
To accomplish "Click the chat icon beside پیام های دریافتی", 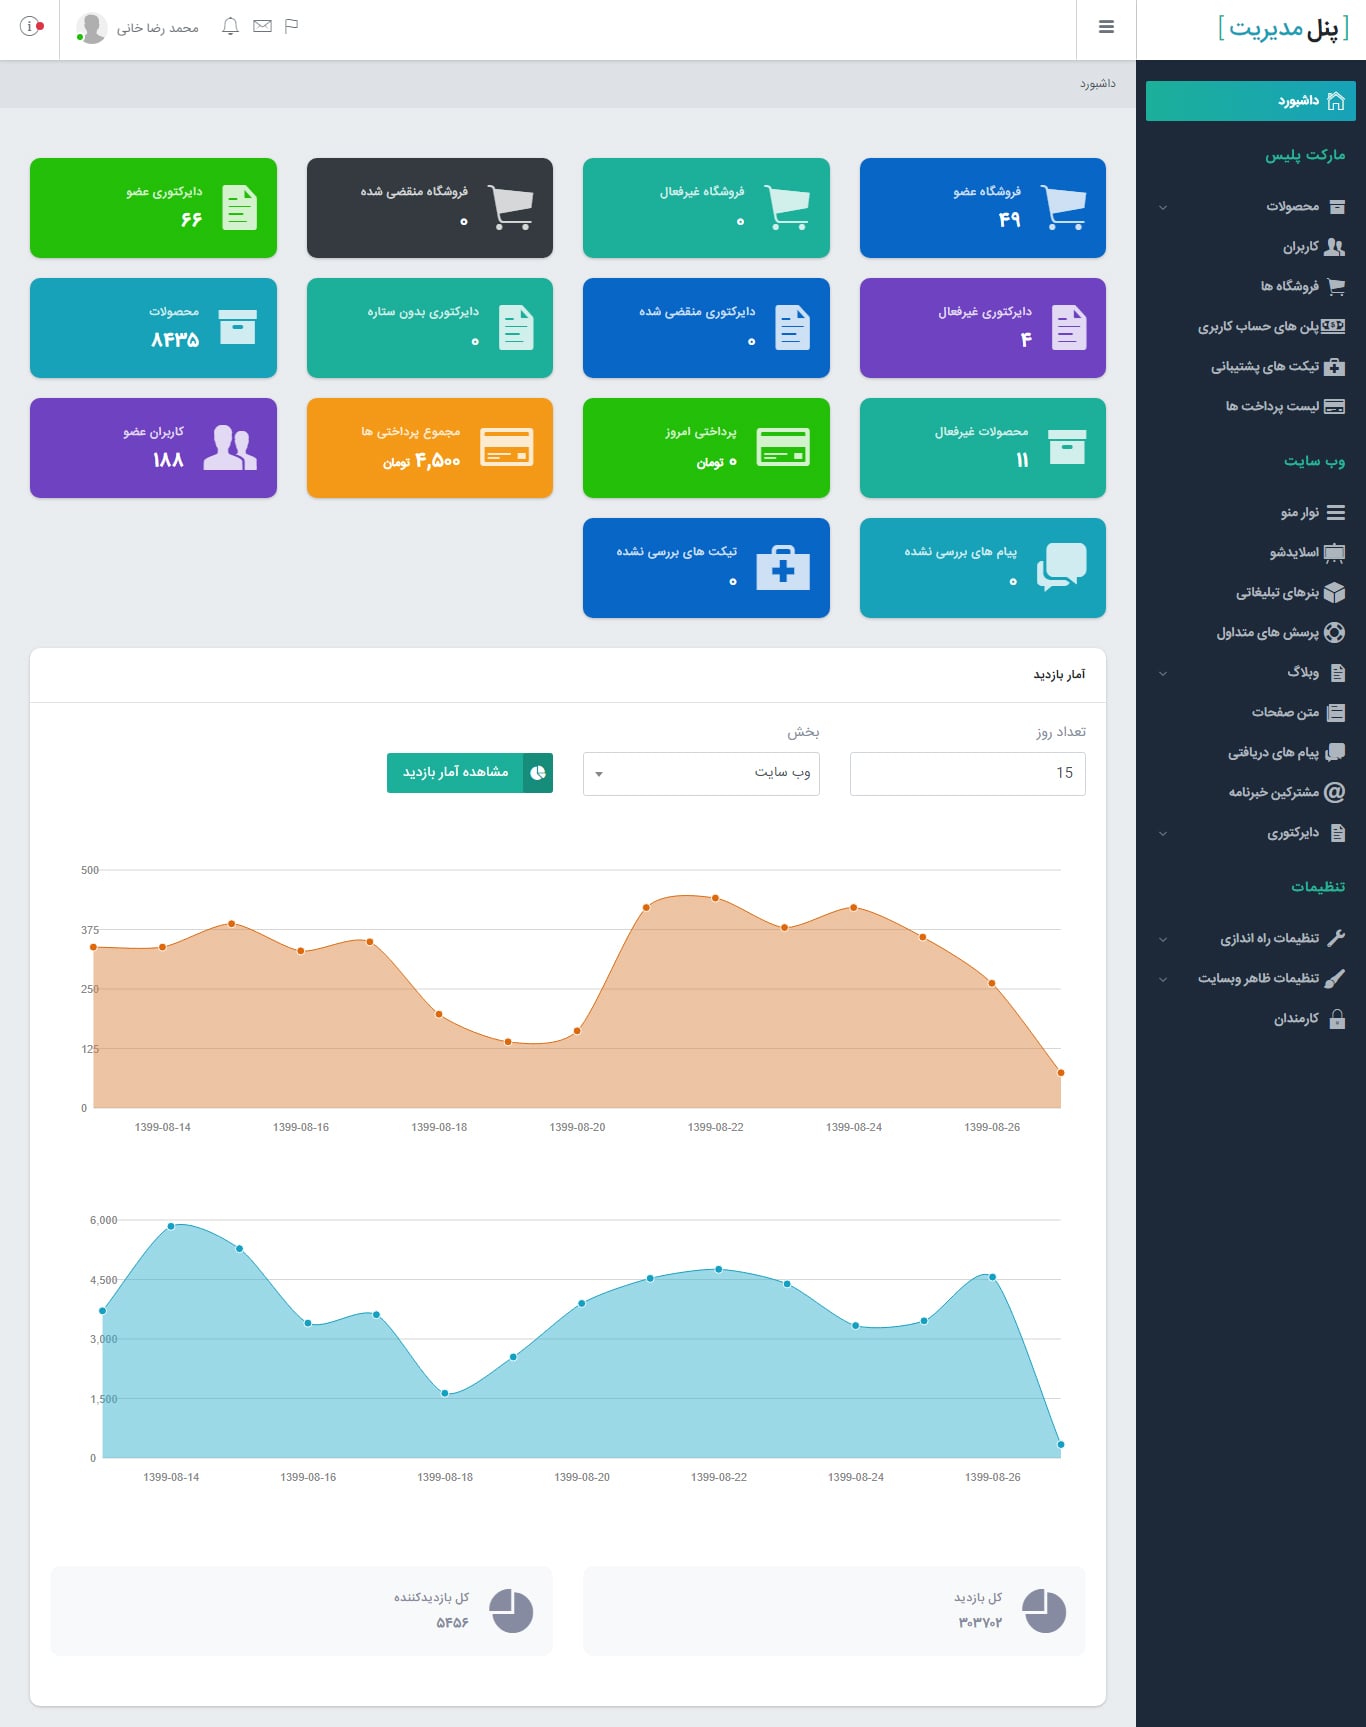I will pos(1334,753).
